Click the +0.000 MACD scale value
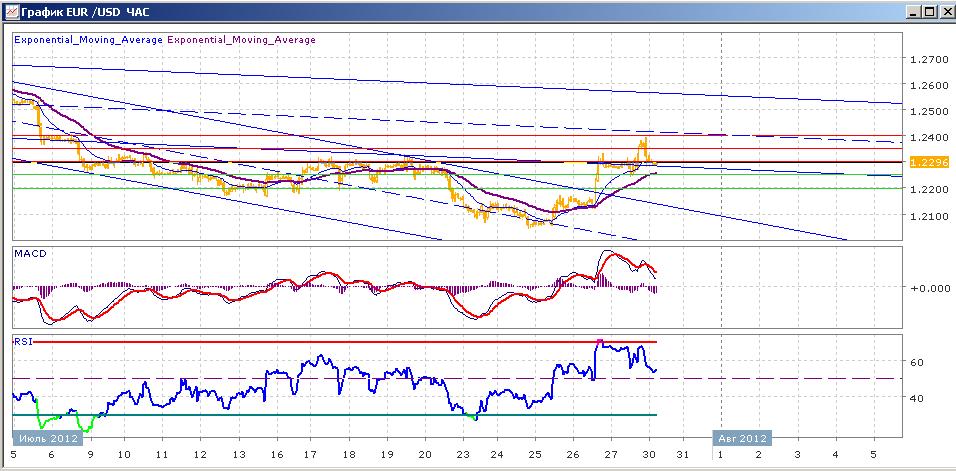Image resolution: width=956 pixels, height=471 pixels. [930, 288]
